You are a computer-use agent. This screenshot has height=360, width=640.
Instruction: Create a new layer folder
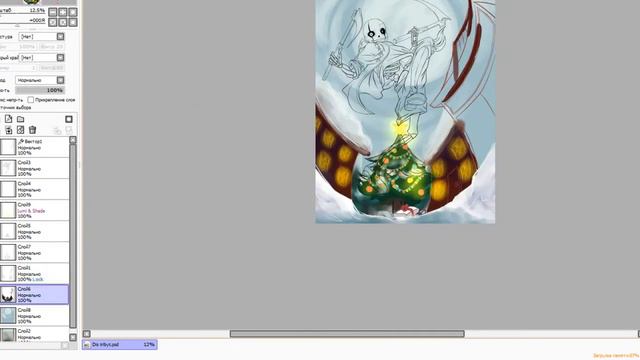tap(20, 119)
